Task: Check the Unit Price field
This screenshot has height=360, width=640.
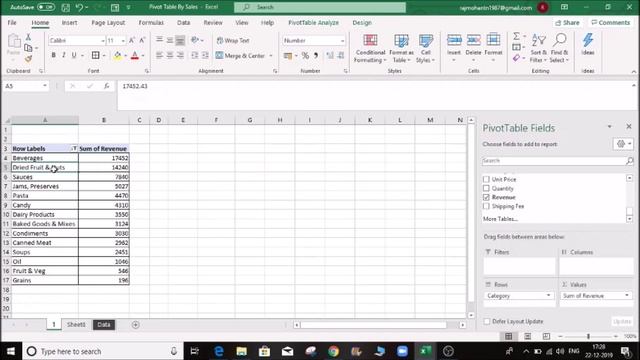Action: tap(486, 179)
